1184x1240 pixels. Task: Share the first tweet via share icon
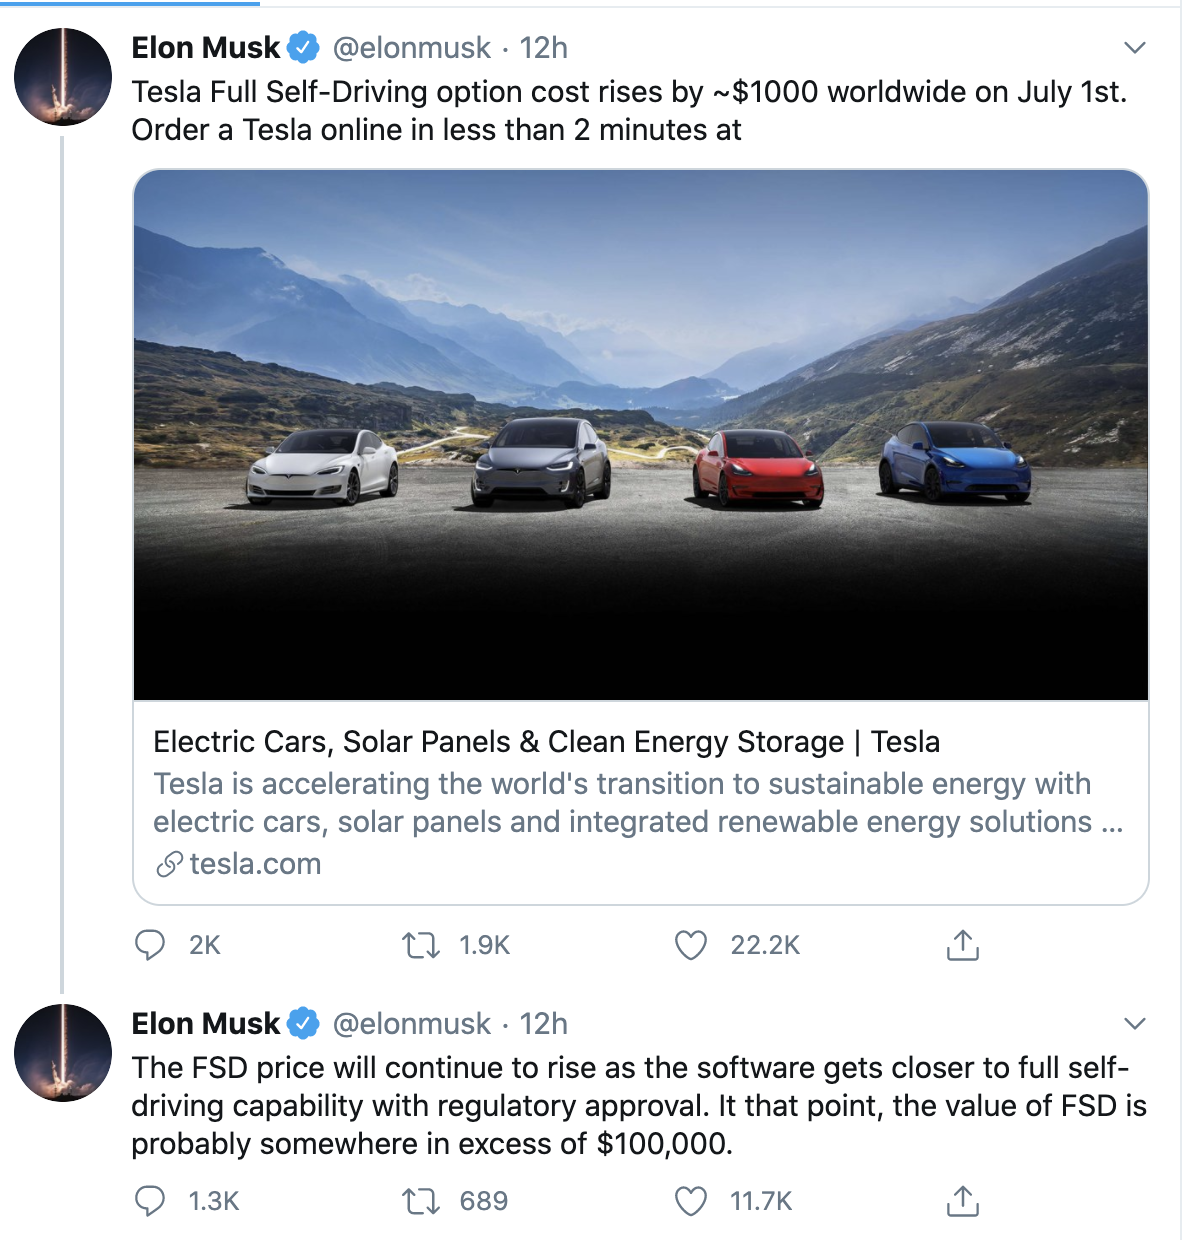(x=962, y=945)
